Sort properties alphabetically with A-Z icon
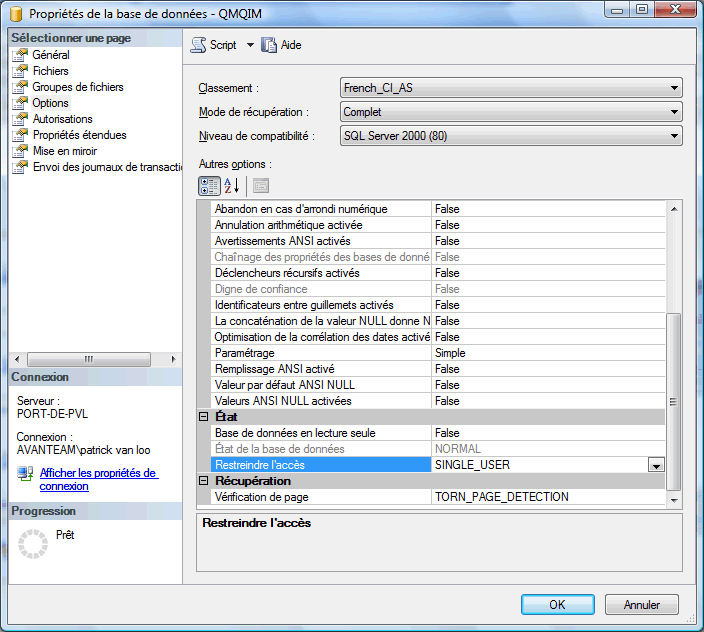This screenshot has width=704, height=632. tap(232, 185)
